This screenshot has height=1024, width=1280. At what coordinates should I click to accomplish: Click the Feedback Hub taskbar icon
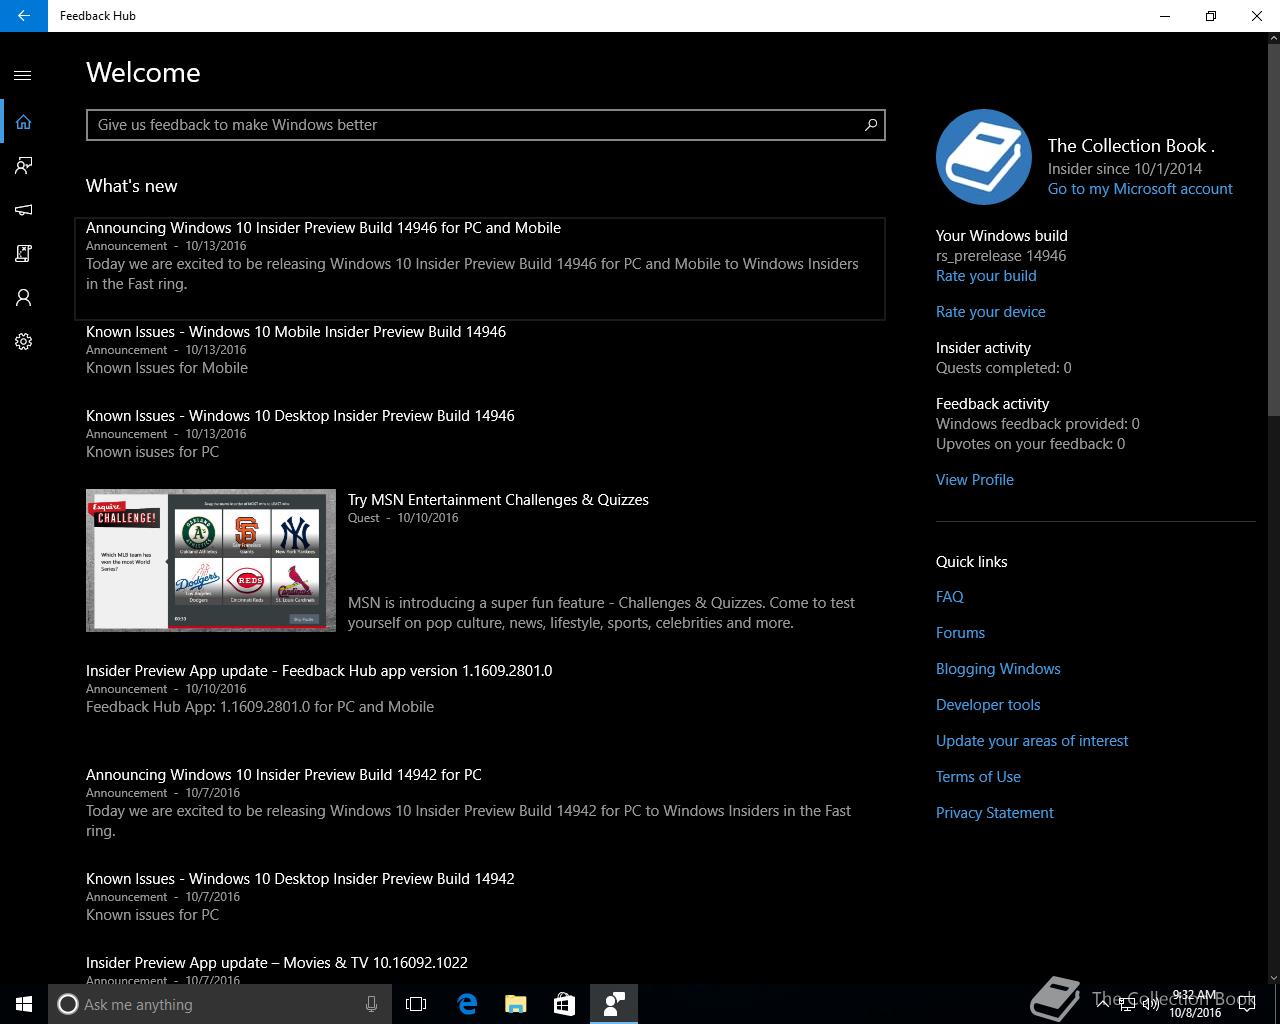coord(614,1004)
